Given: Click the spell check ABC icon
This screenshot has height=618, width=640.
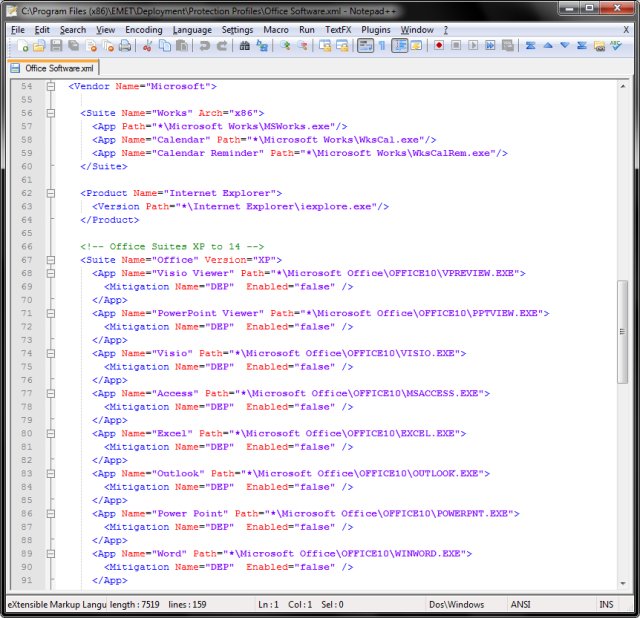Looking at the screenshot, I should pos(614,46).
